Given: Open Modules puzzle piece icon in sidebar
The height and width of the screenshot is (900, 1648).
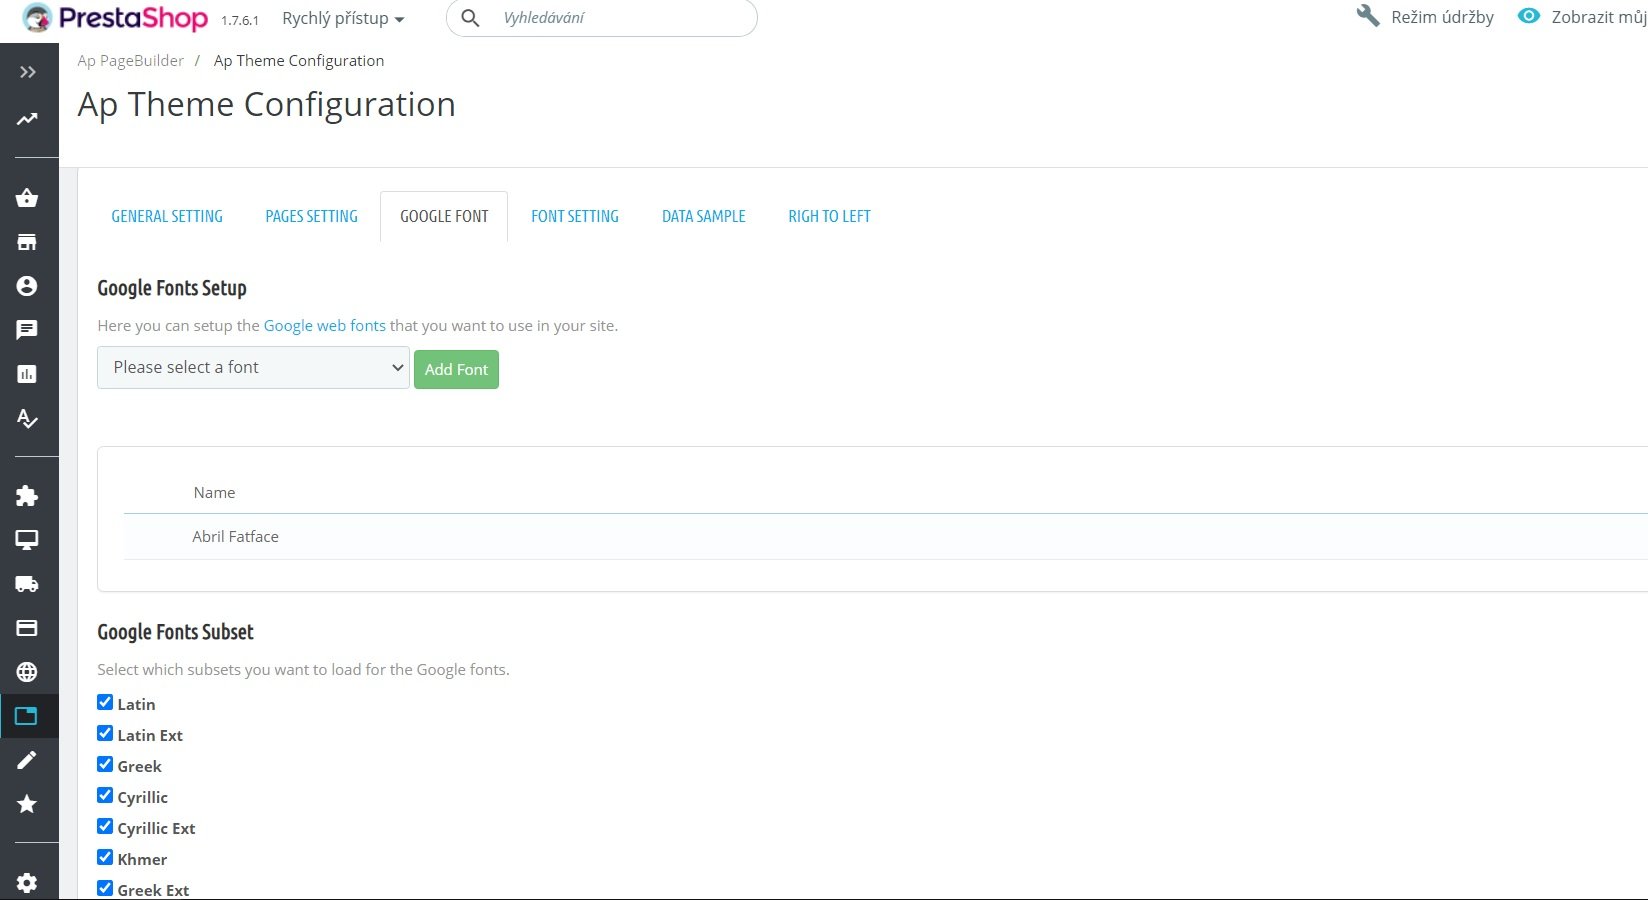Looking at the screenshot, I should click(27, 496).
